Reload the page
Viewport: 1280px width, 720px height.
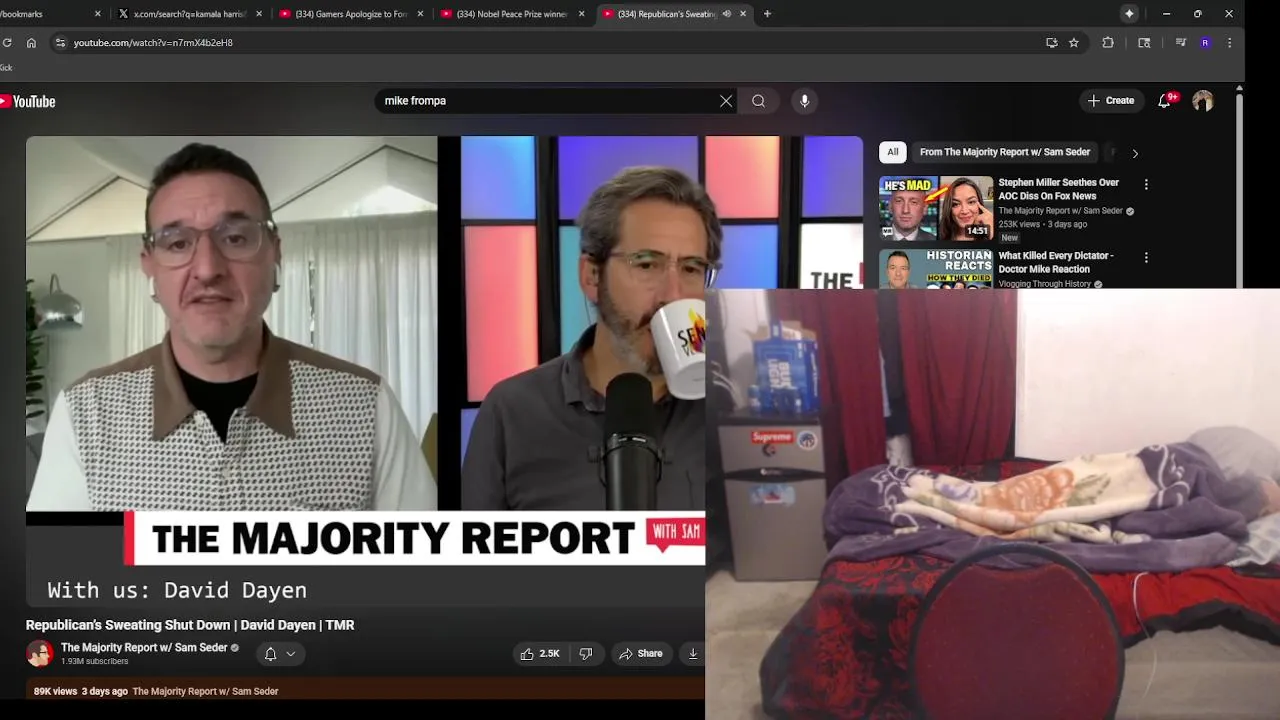(x=7, y=43)
